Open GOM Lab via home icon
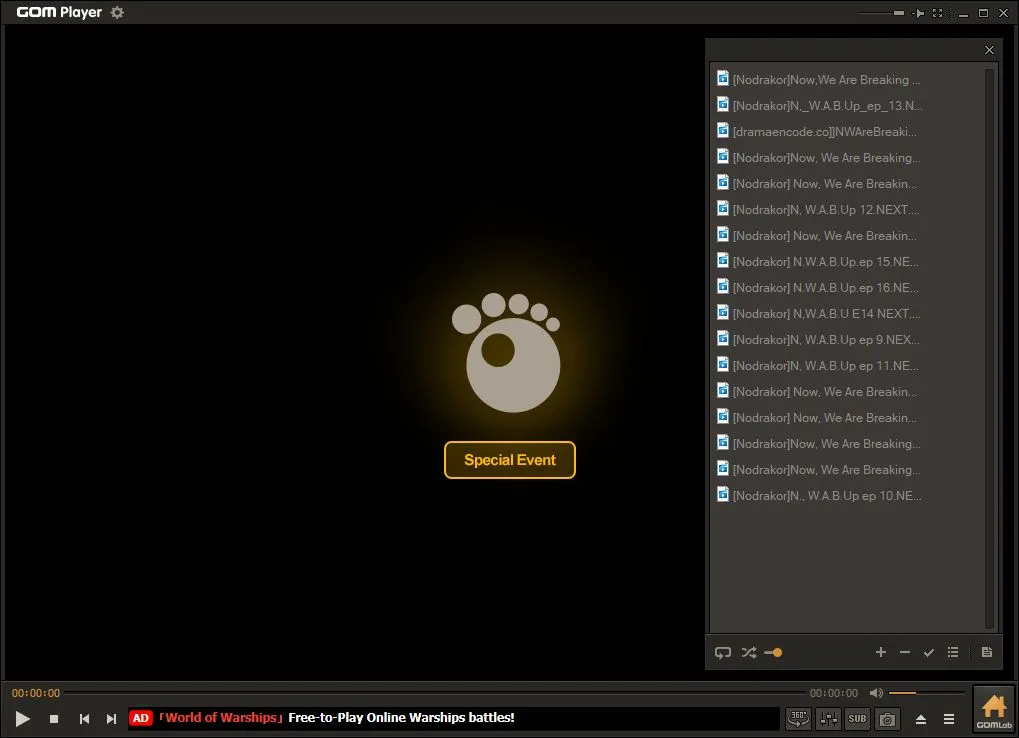Screen dimensions: 1019x738 click(993, 707)
